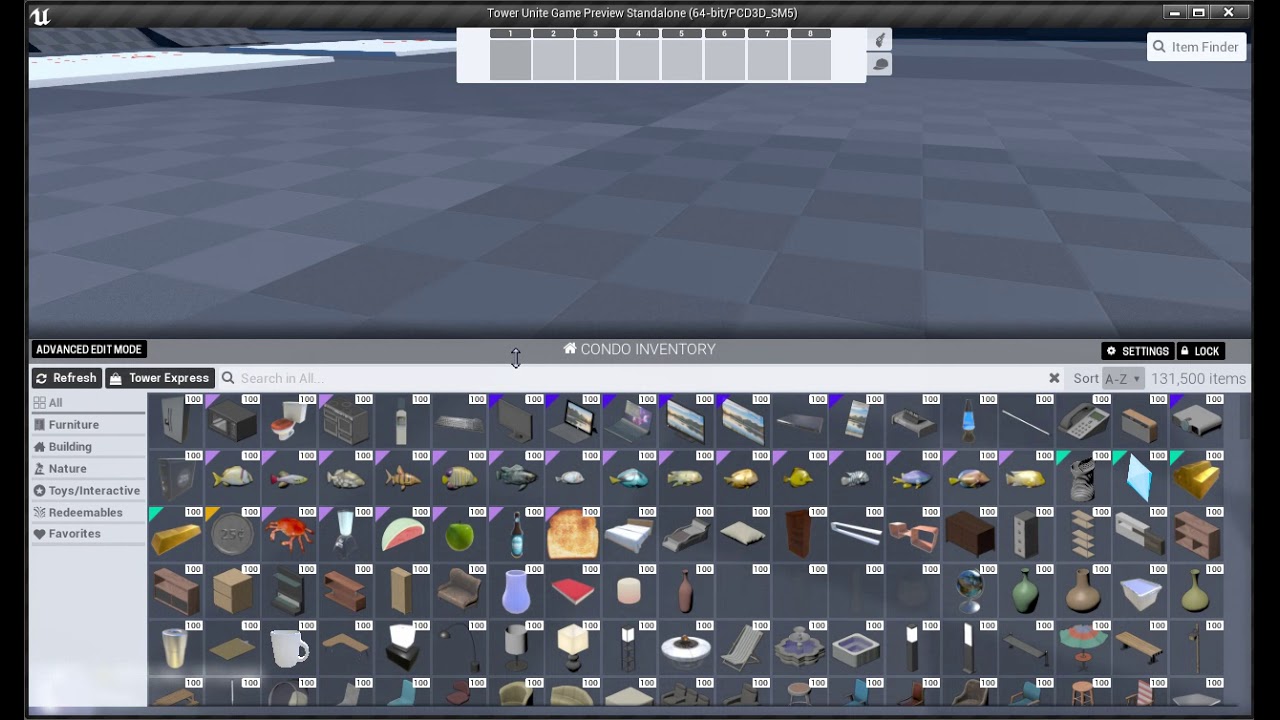
Task: Choose the blue diamond crystal item
Action: click(x=1140, y=478)
